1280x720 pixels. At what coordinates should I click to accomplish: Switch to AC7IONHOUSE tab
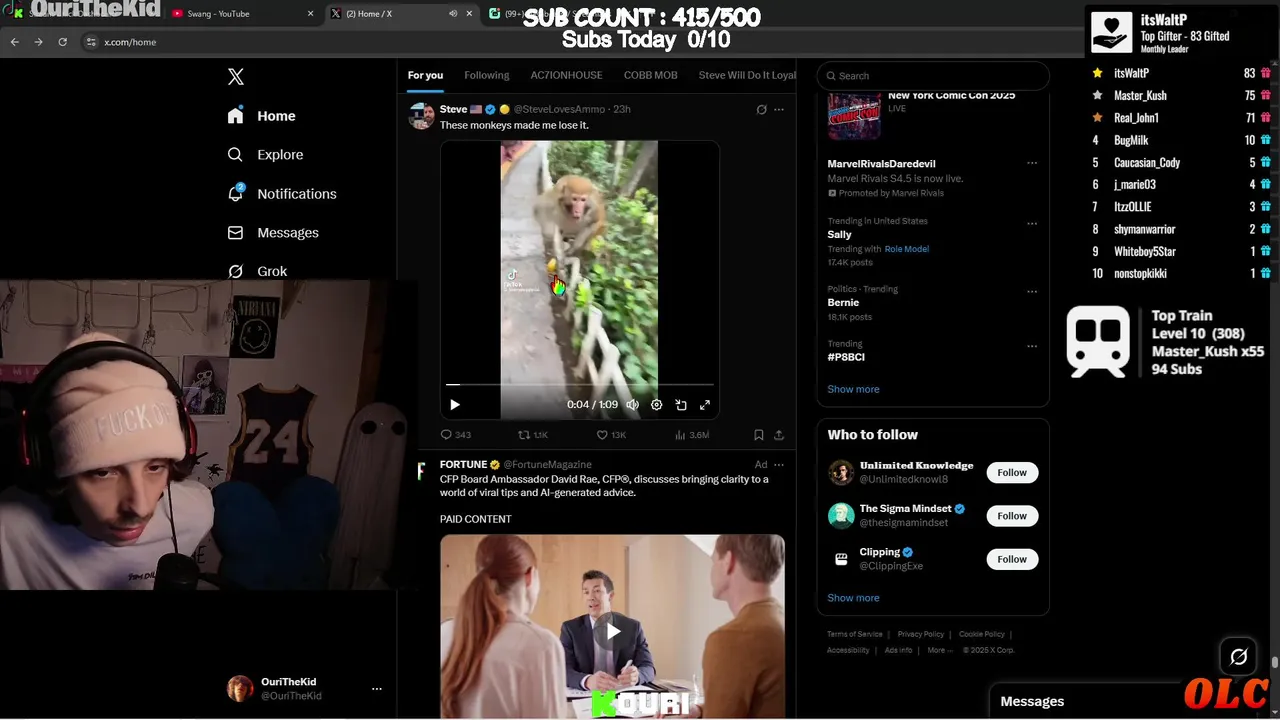pos(566,75)
